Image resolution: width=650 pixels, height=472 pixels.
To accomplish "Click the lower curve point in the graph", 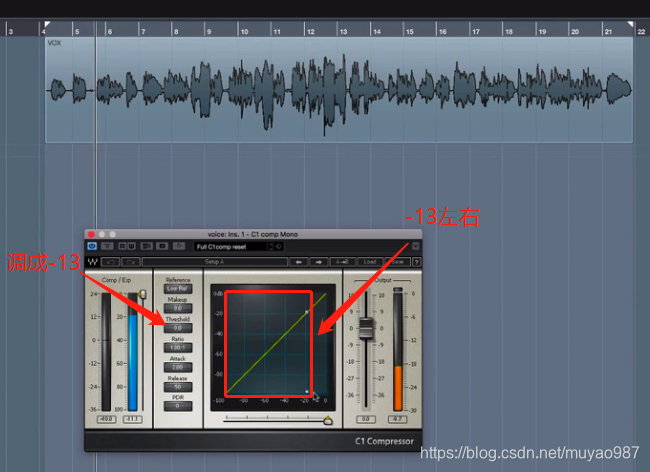I will (x=307, y=391).
